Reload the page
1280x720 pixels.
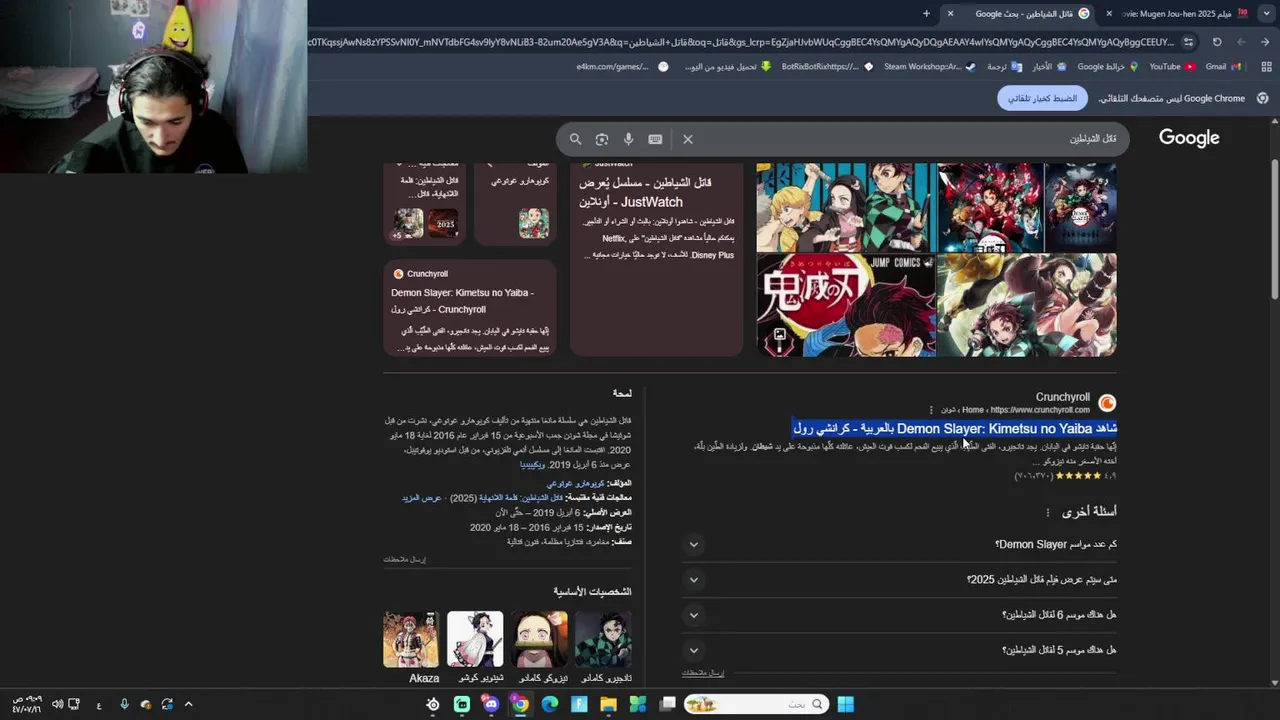pos(1217,42)
